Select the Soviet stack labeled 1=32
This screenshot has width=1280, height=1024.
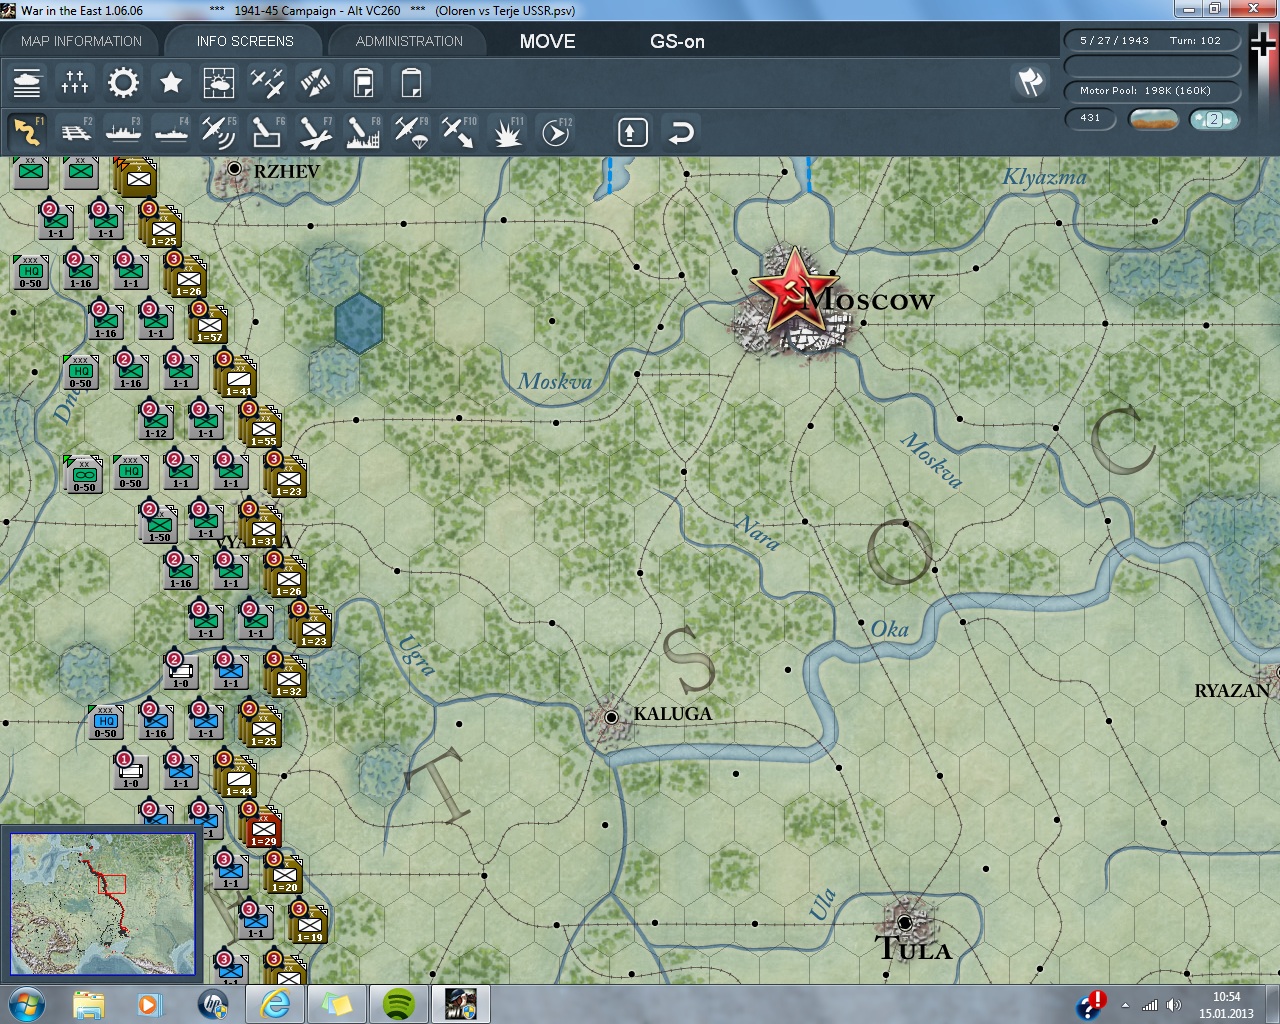tap(288, 677)
